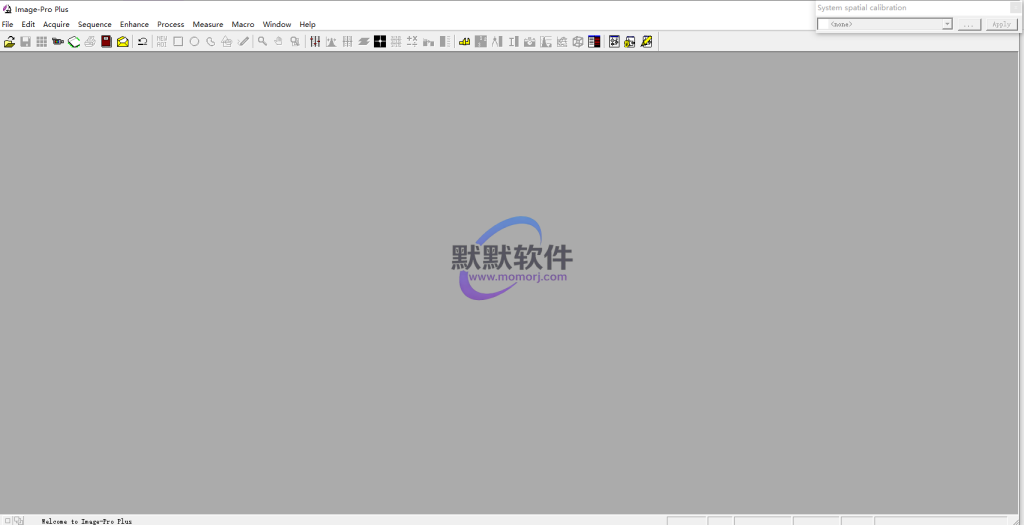Open the spatial calibration dropdown arrow
The width and height of the screenshot is (1024, 525).
click(947, 24)
